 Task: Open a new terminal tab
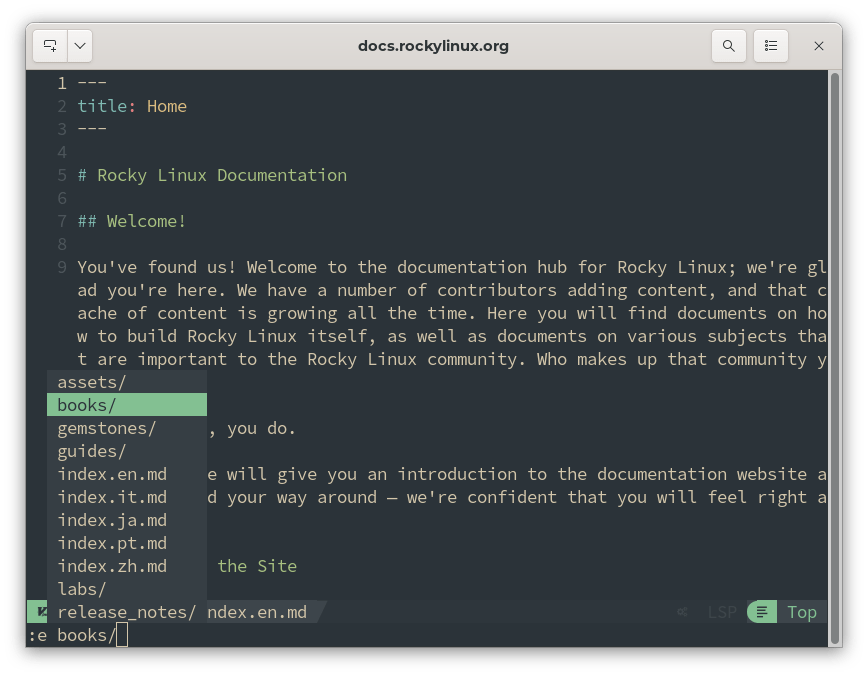[x=50, y=46]
